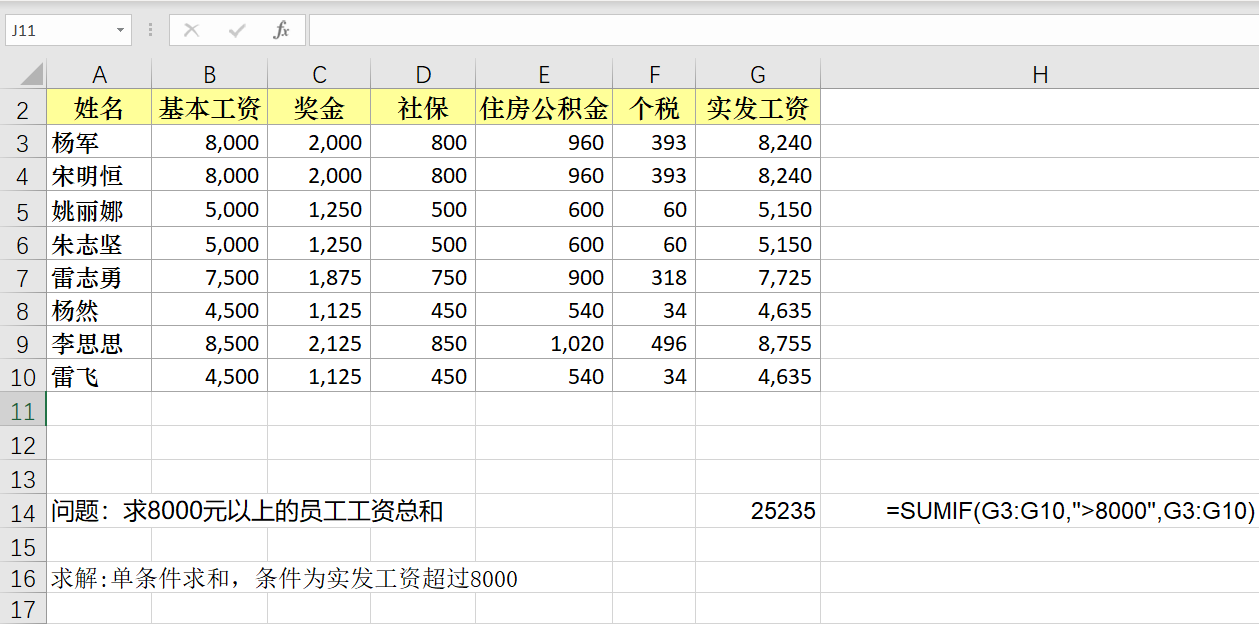Select row 11 header
Screen dimensions: 1259x624
point(23,410)
